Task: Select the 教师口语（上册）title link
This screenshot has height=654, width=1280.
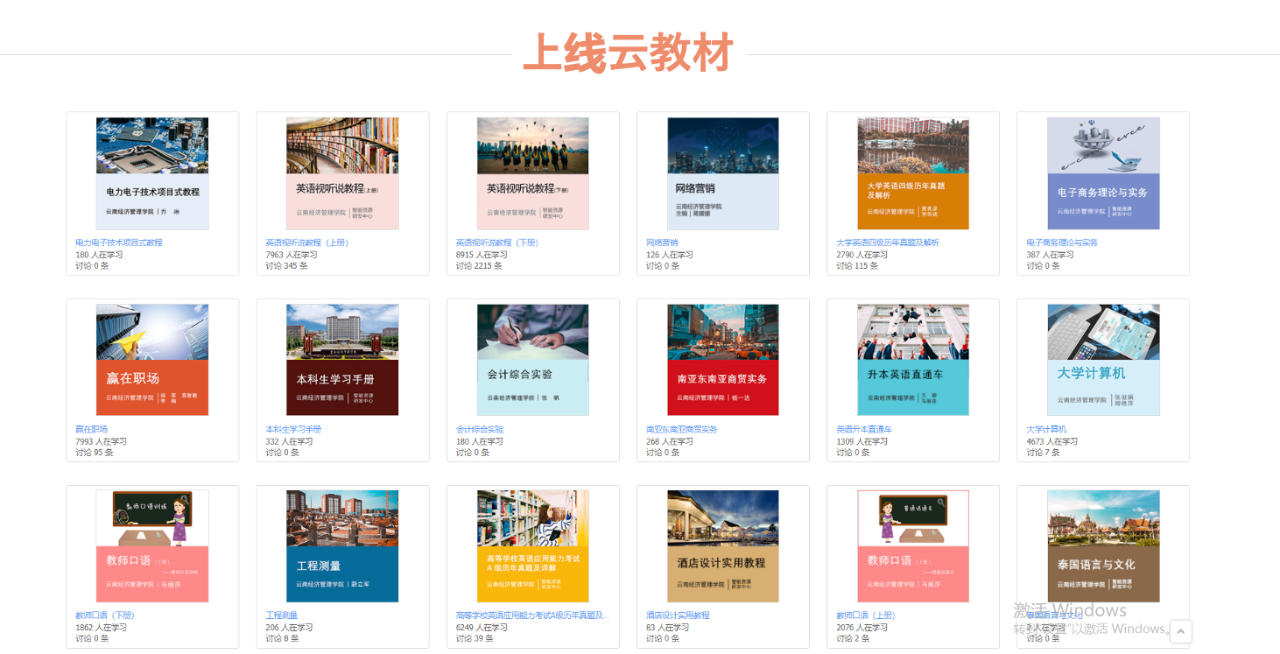Action: [x=865, y=615]
